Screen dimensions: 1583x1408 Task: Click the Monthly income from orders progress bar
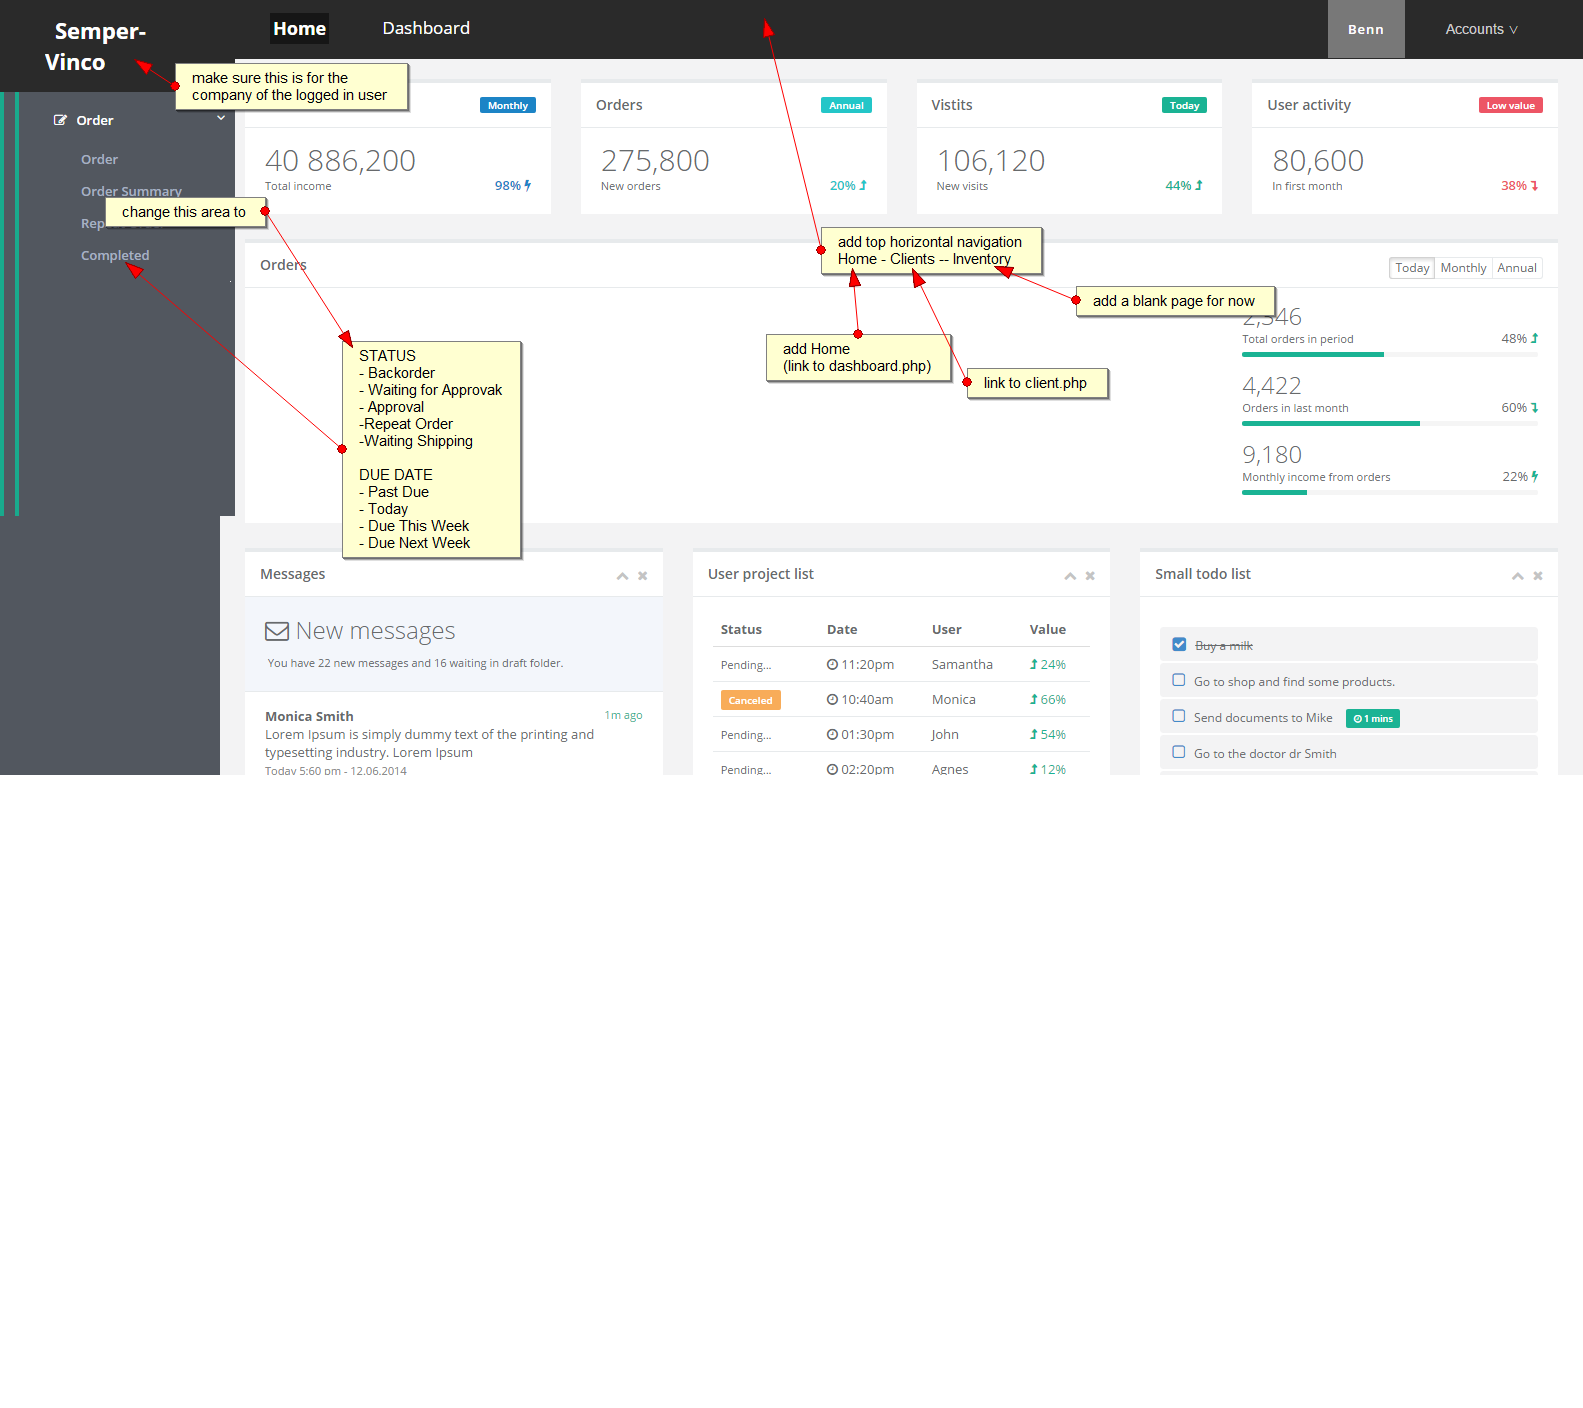tap(1390, 492)
